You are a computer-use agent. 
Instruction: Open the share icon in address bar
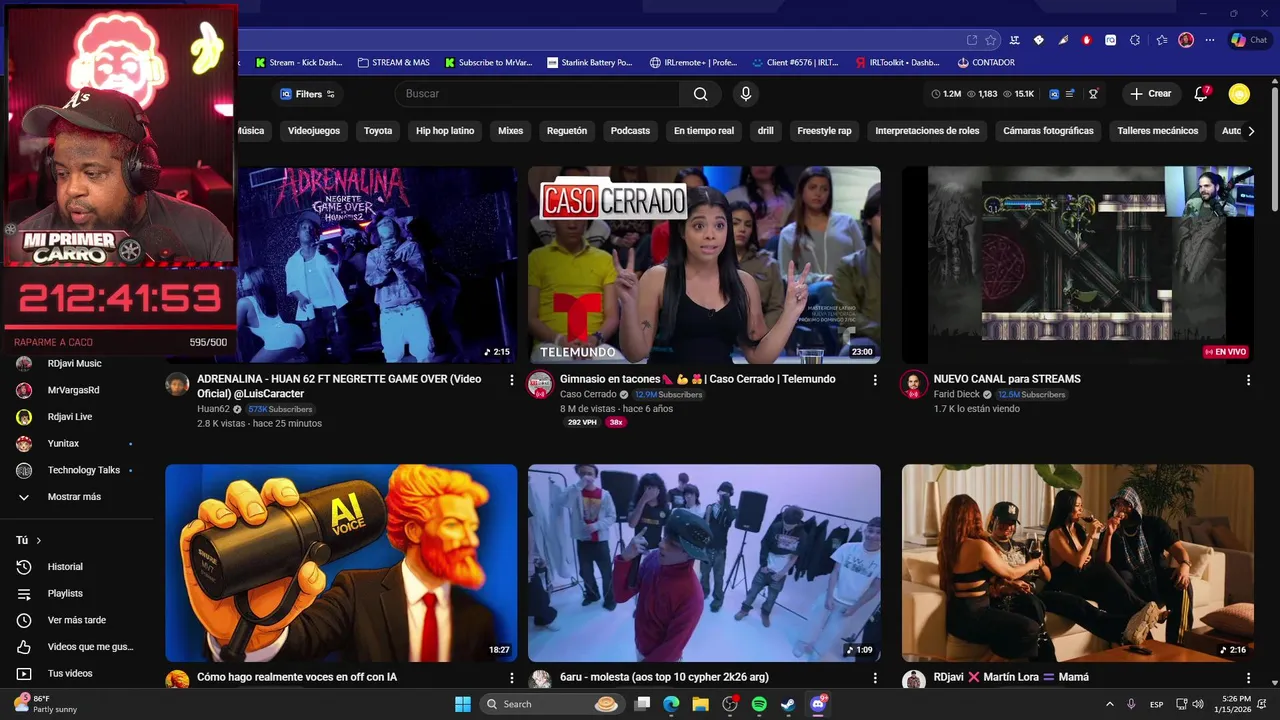click(x=971, y=40)
